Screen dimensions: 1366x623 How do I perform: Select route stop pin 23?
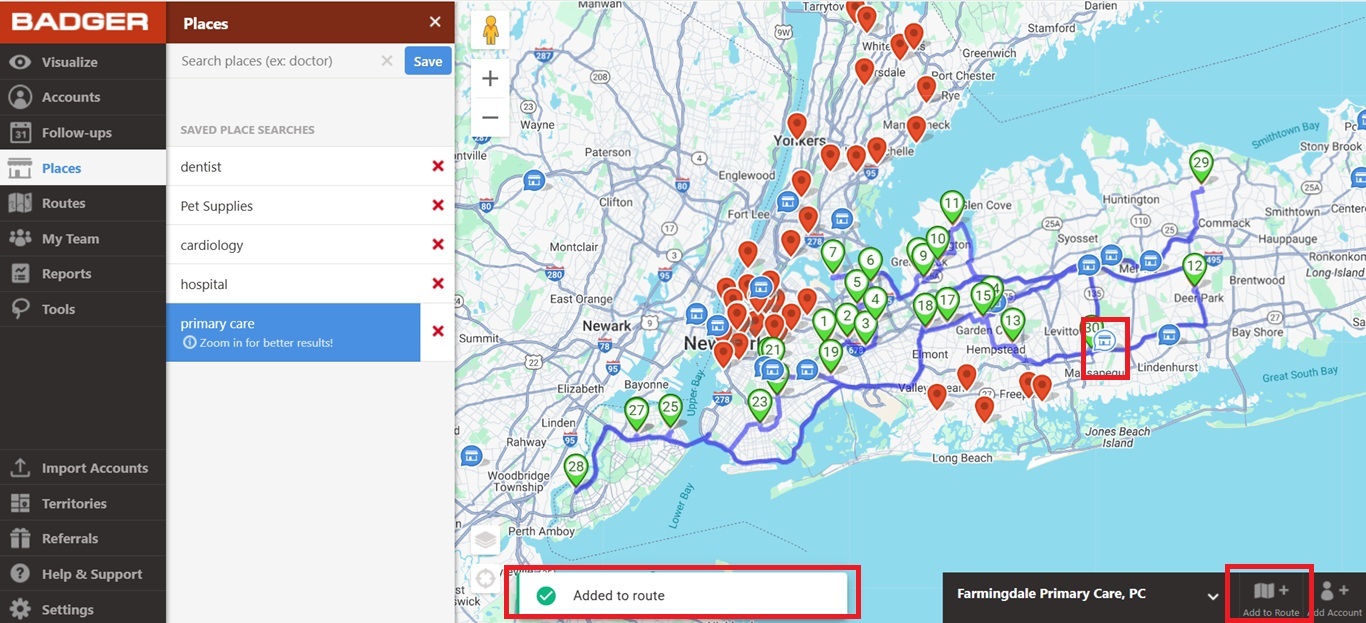click(760, 406)
